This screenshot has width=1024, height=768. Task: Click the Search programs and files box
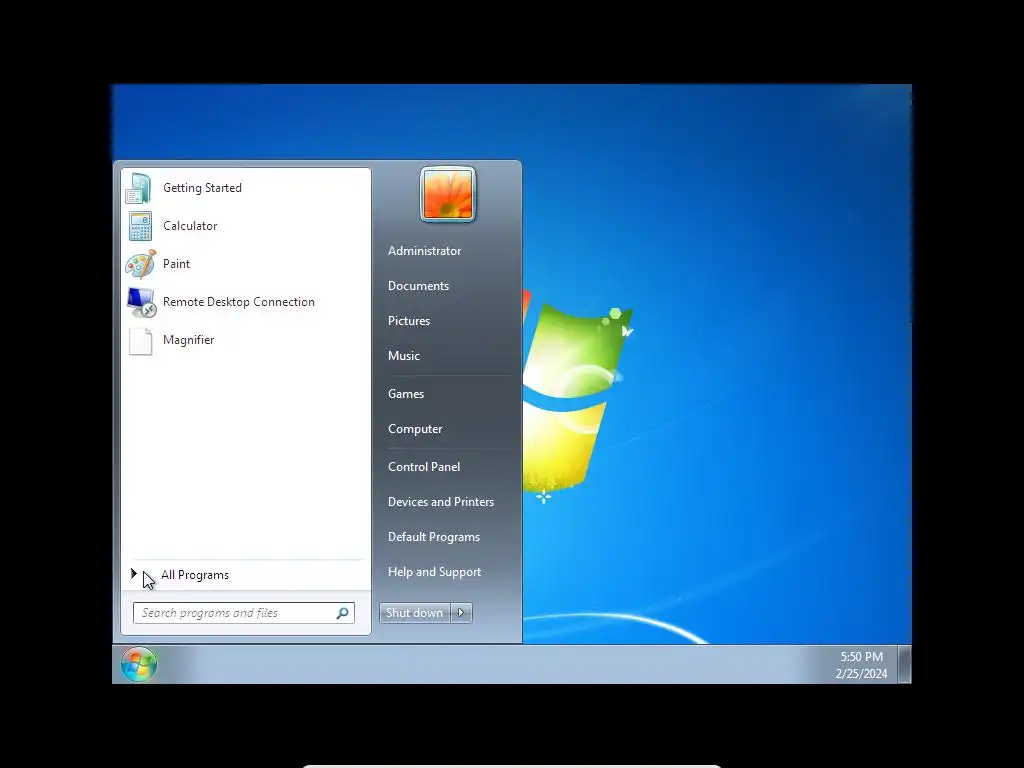(244, 613)
